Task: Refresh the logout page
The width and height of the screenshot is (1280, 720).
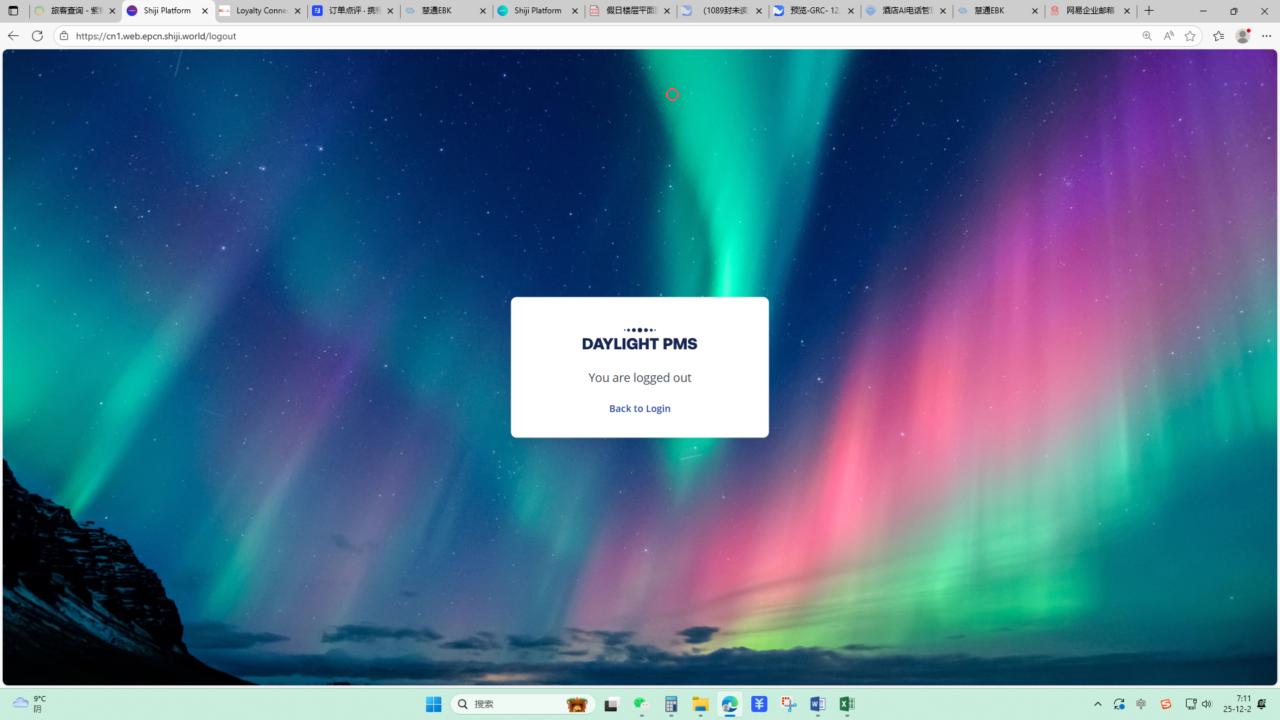Action: [x=37, y=35]
